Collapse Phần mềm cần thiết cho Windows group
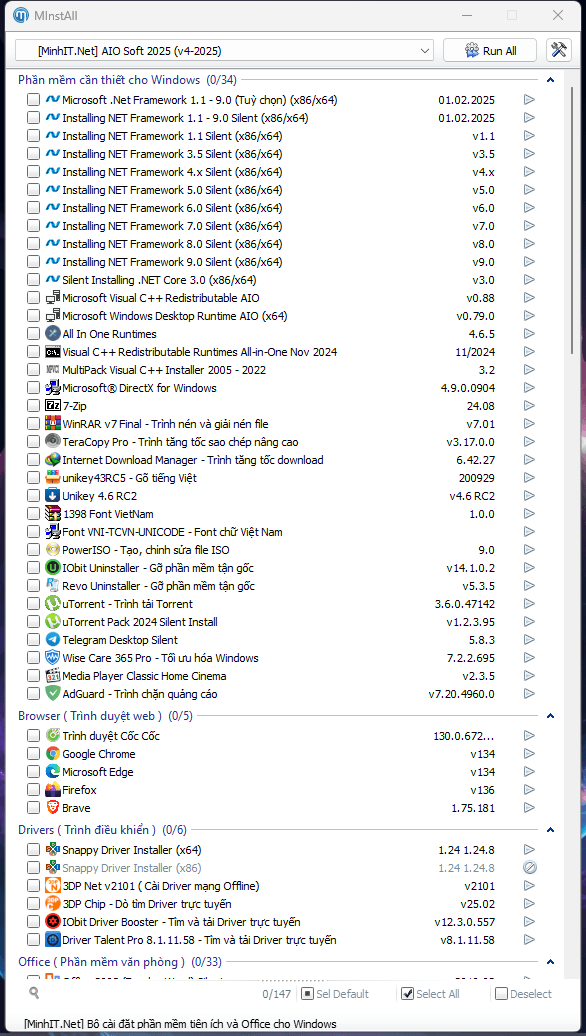Image resolution: width=586 pixels, height=1036 pixels. [550, 81]
